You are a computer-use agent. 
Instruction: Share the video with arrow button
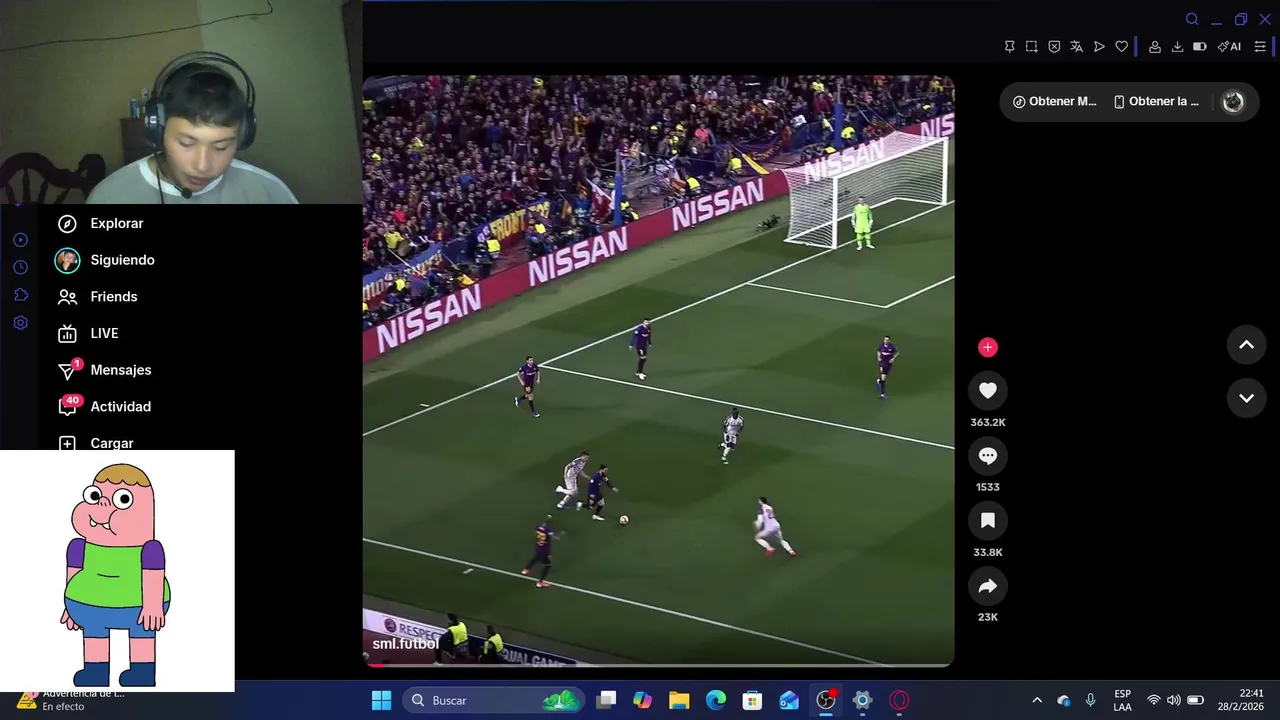coord(987,586)
